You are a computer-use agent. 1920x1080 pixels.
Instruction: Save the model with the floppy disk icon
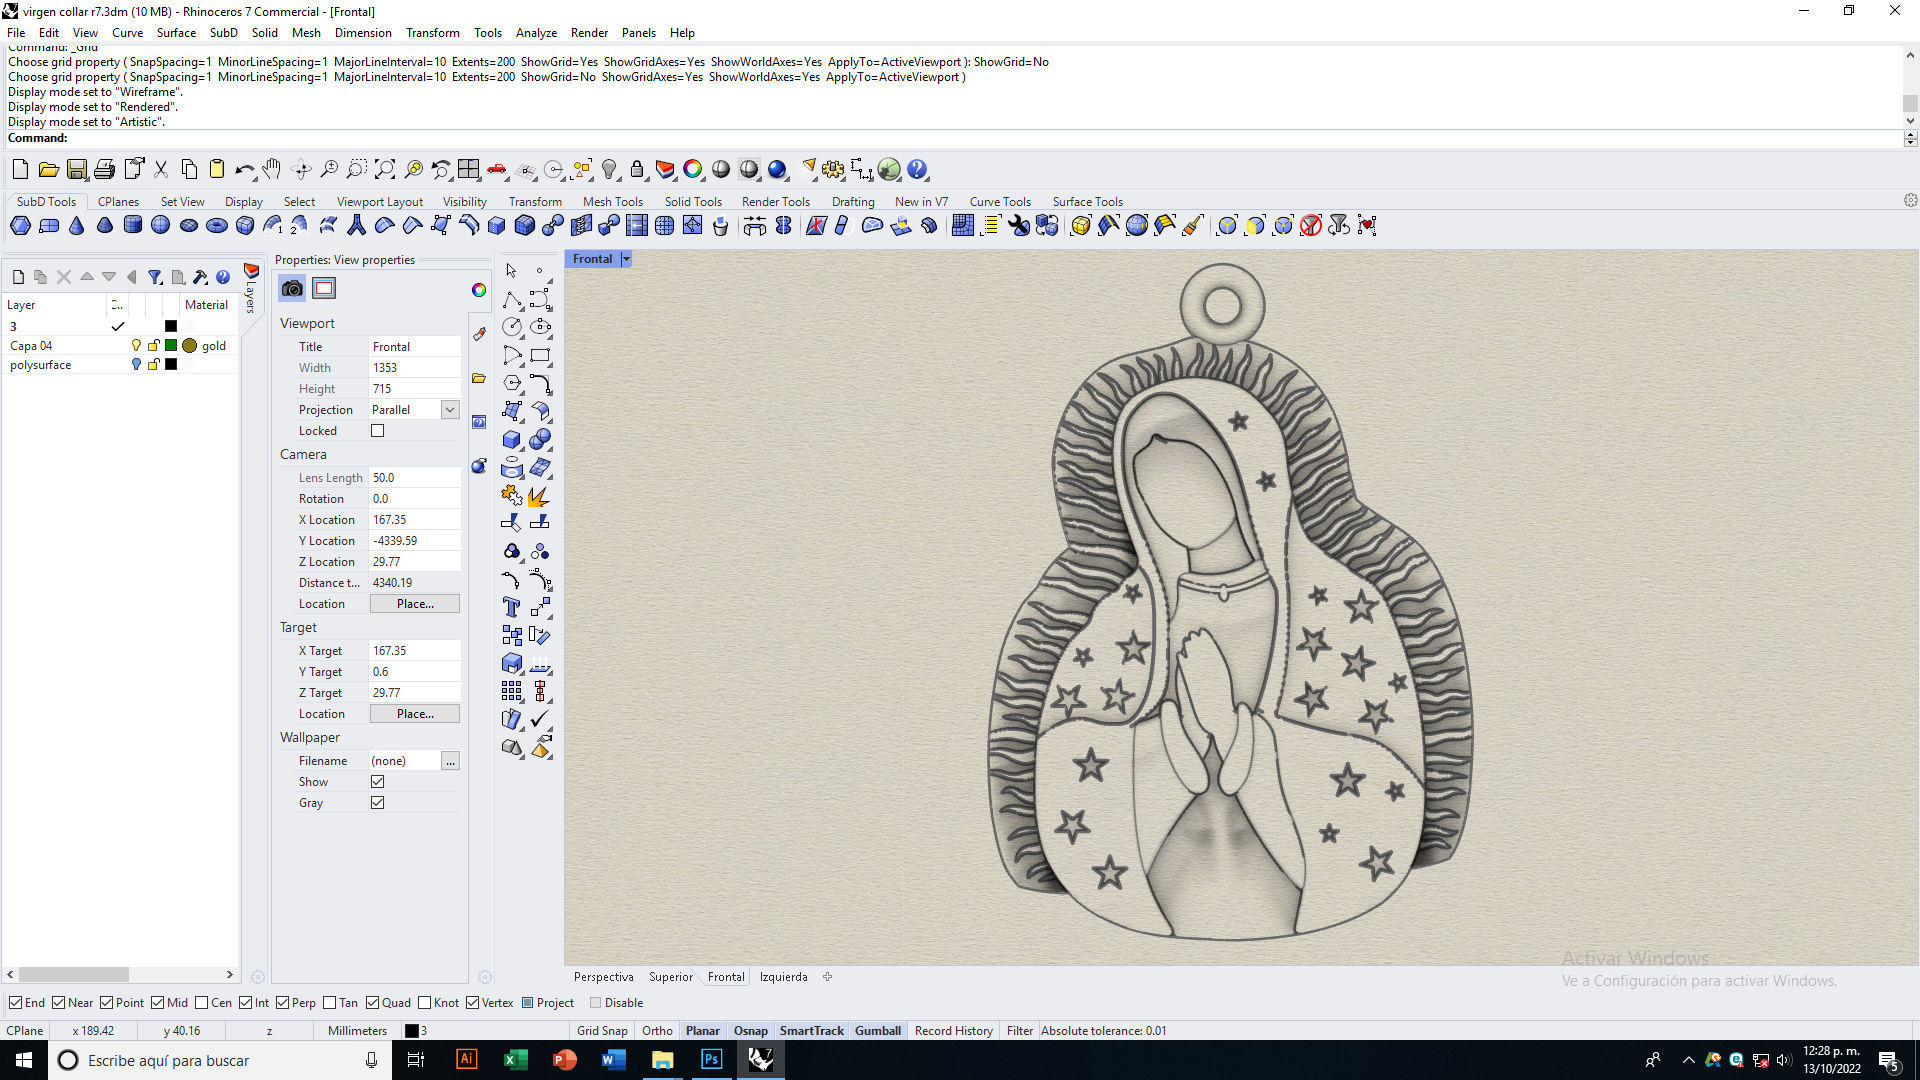pos(76,170)
